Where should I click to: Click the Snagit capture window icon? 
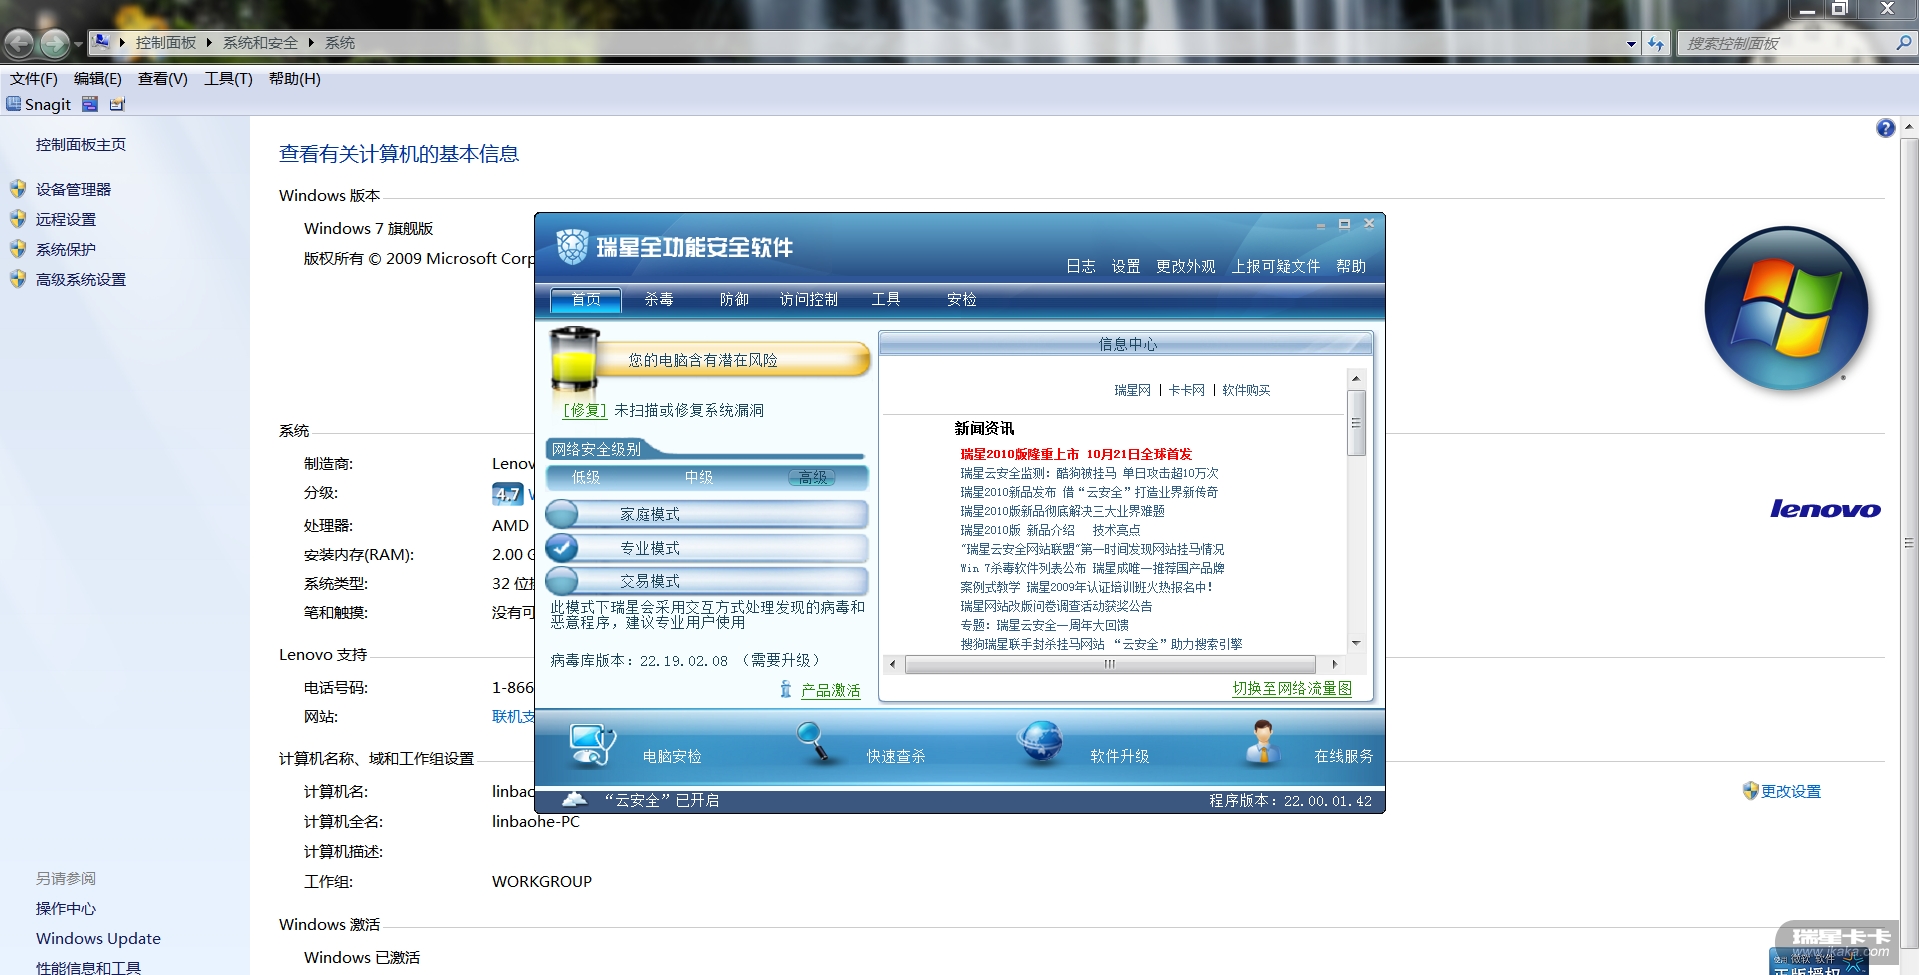click(x=90, y=104)
